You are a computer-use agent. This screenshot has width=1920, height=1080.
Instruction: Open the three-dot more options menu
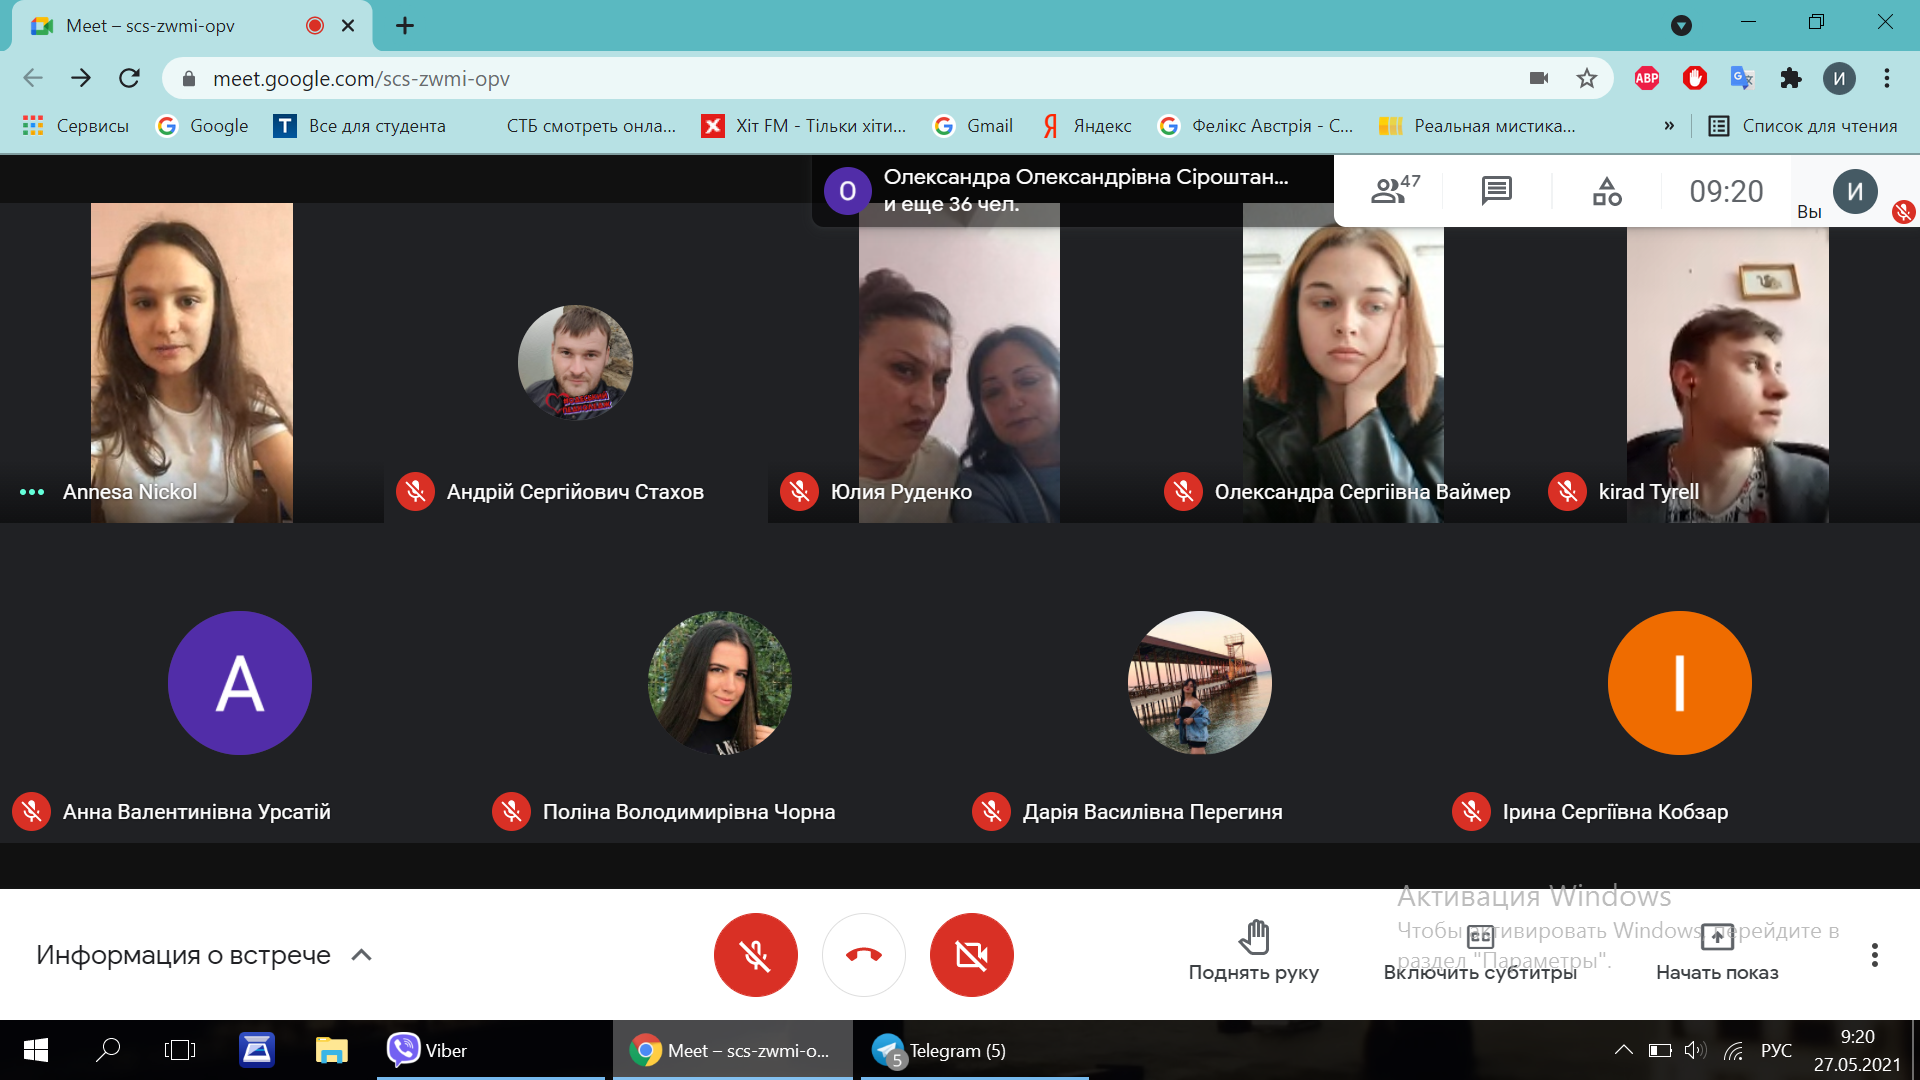point(1874,955)
